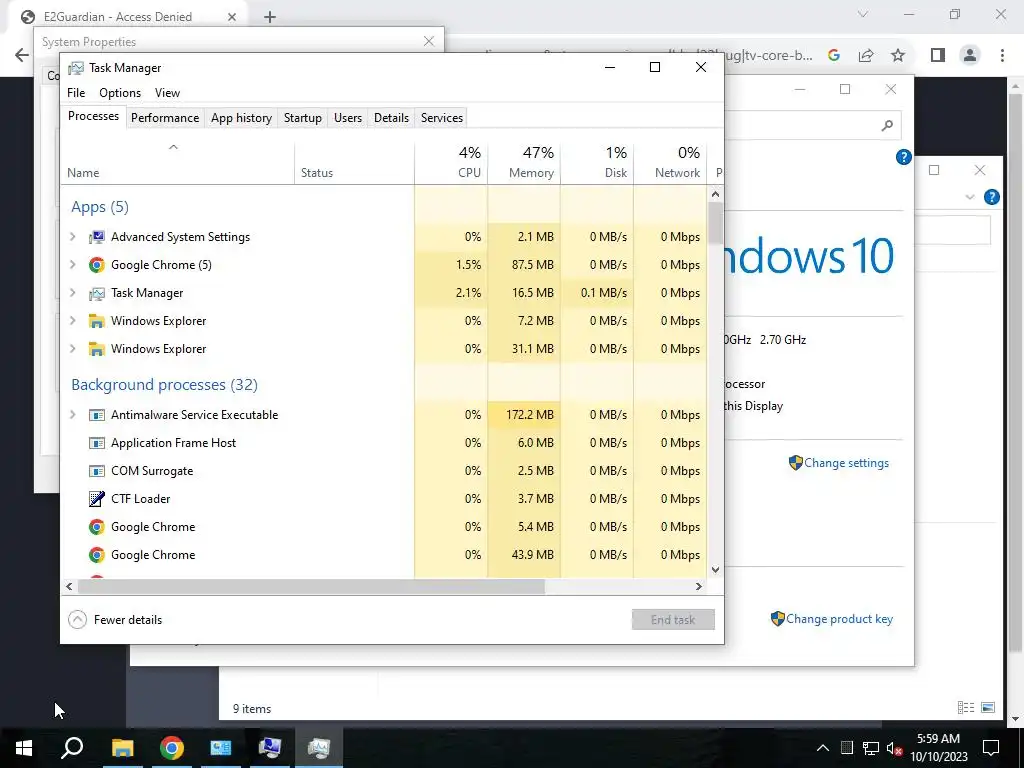
Task: Switch Explorer to details view
Action: tap(965, 707)
